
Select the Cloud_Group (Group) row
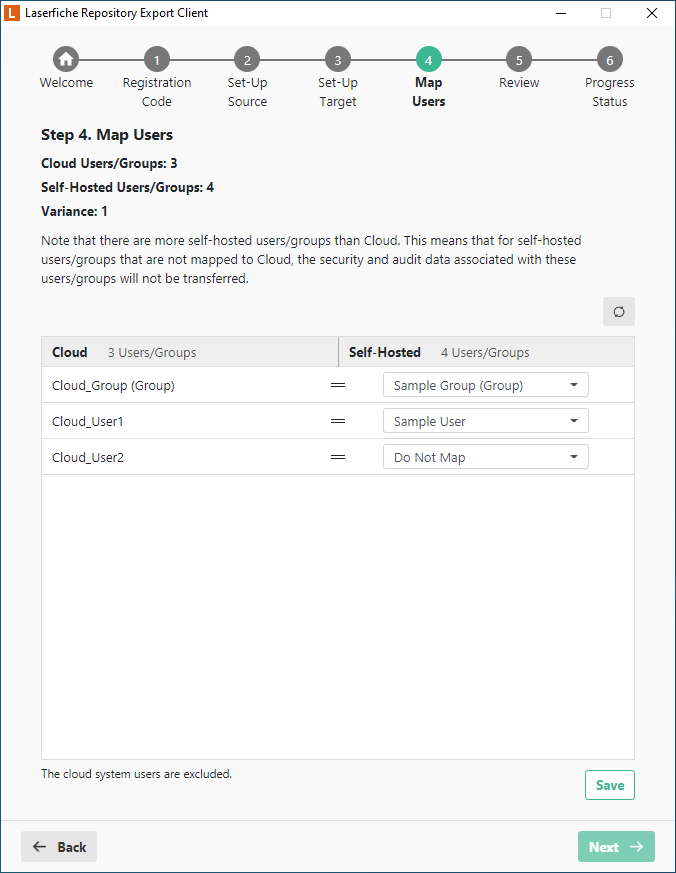point(113,385)
